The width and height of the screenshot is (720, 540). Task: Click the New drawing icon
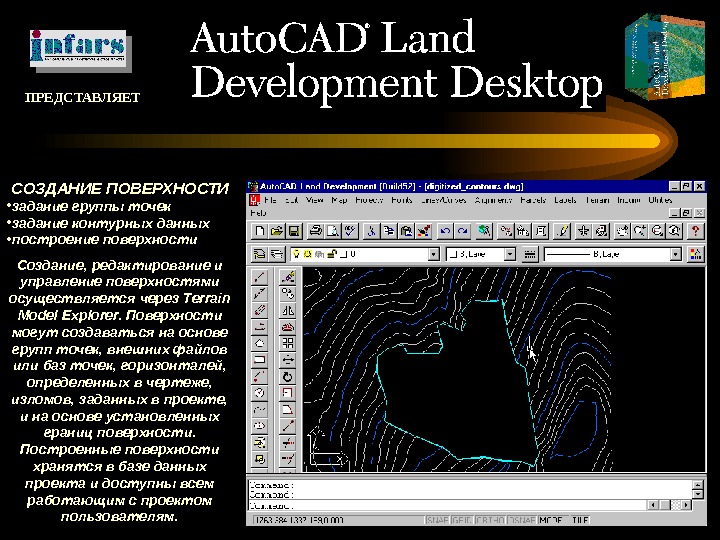259,231
